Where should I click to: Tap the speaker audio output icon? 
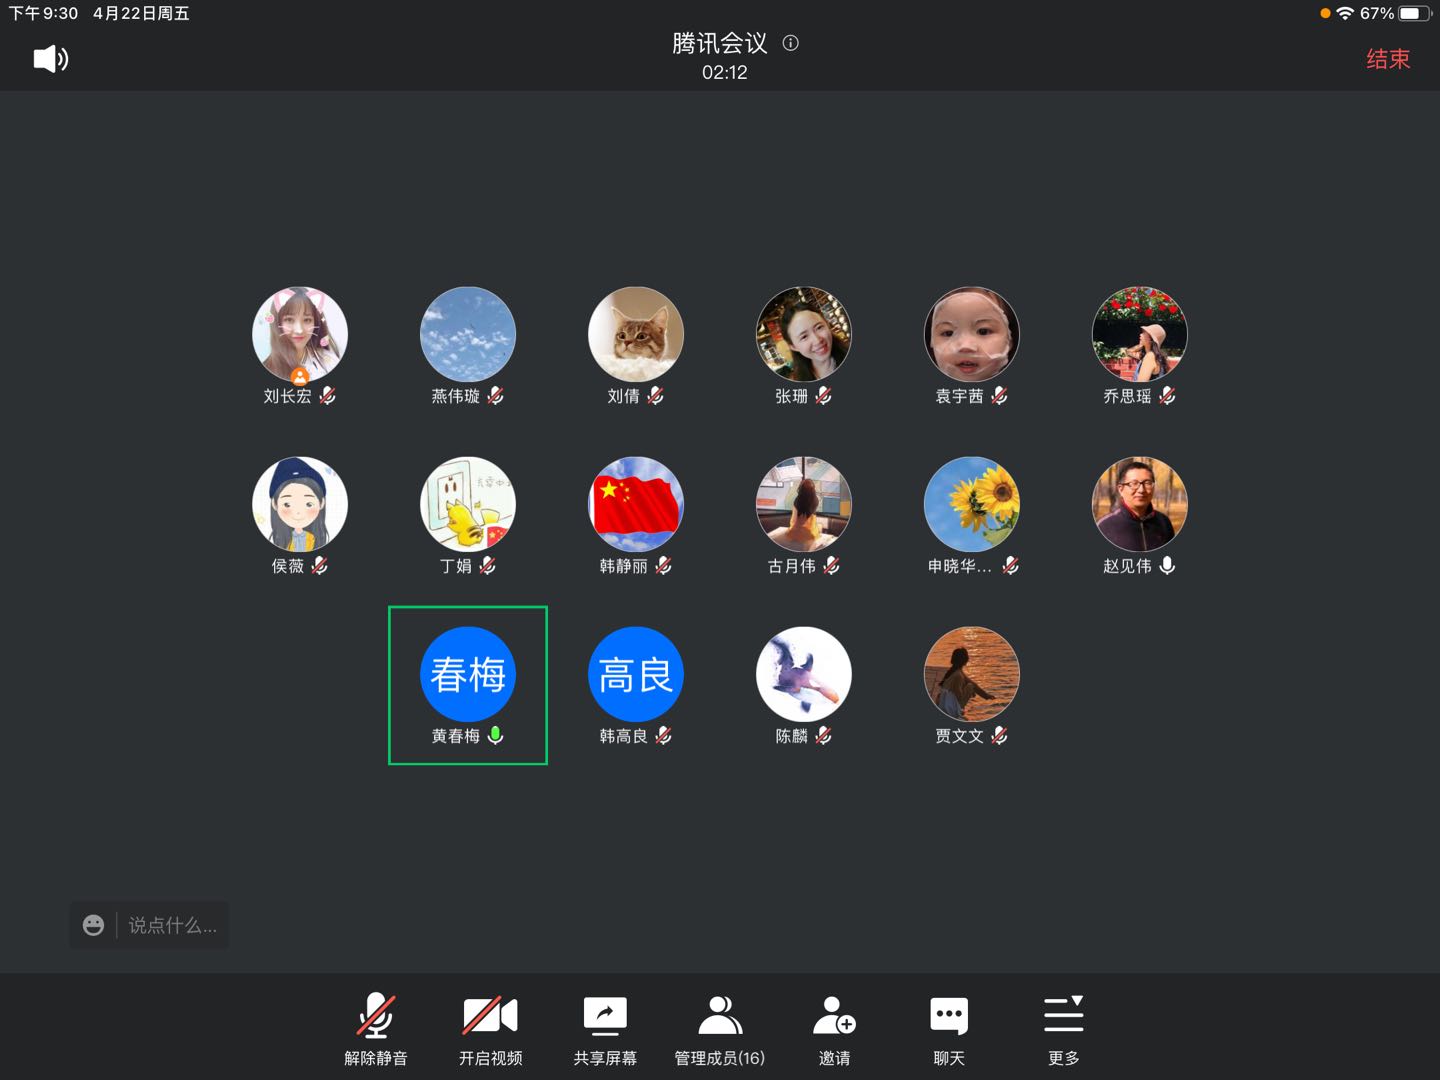pyautogui.click(x=50, y=59)
